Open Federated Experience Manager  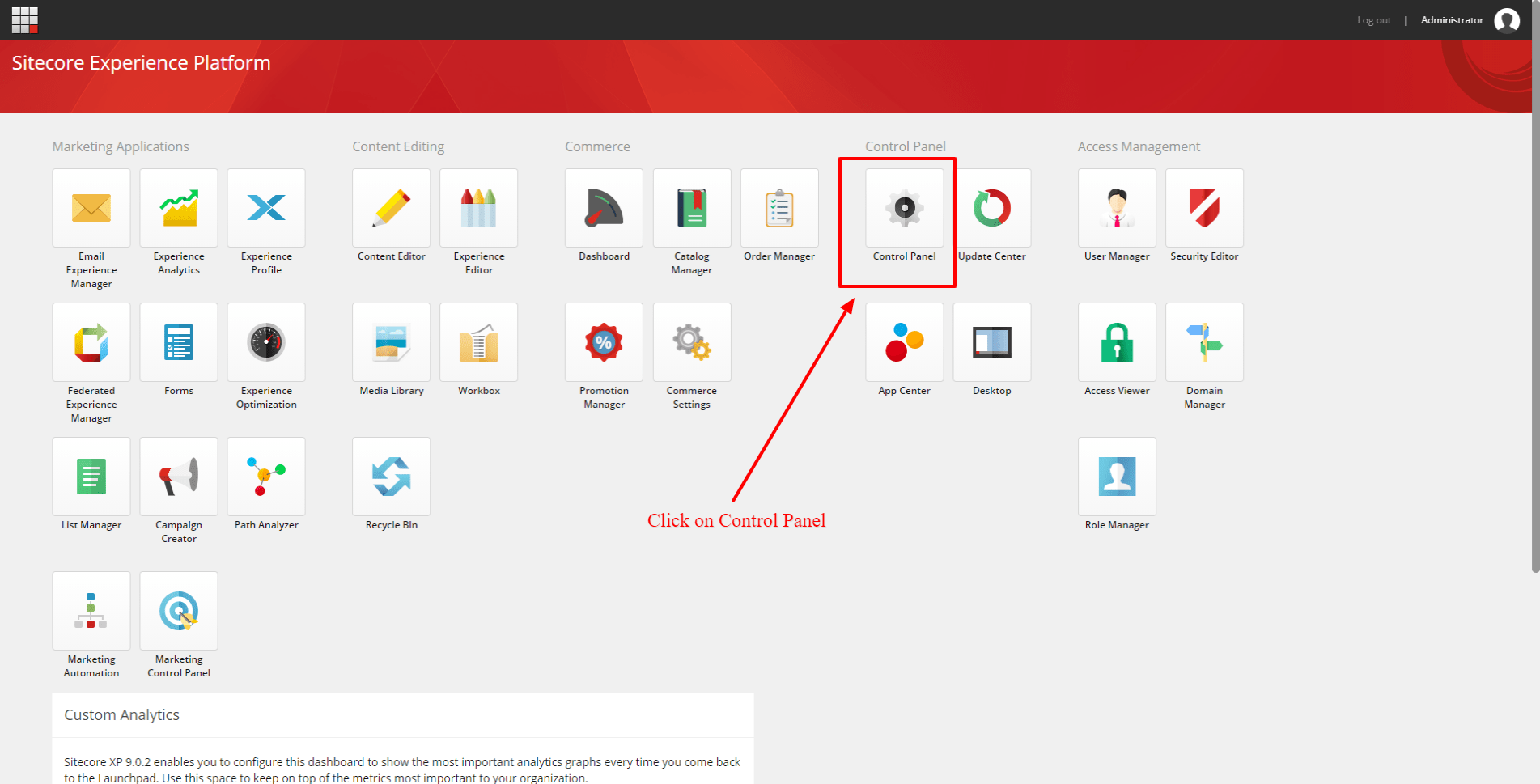pyautogui.click(x=91, y=342)
